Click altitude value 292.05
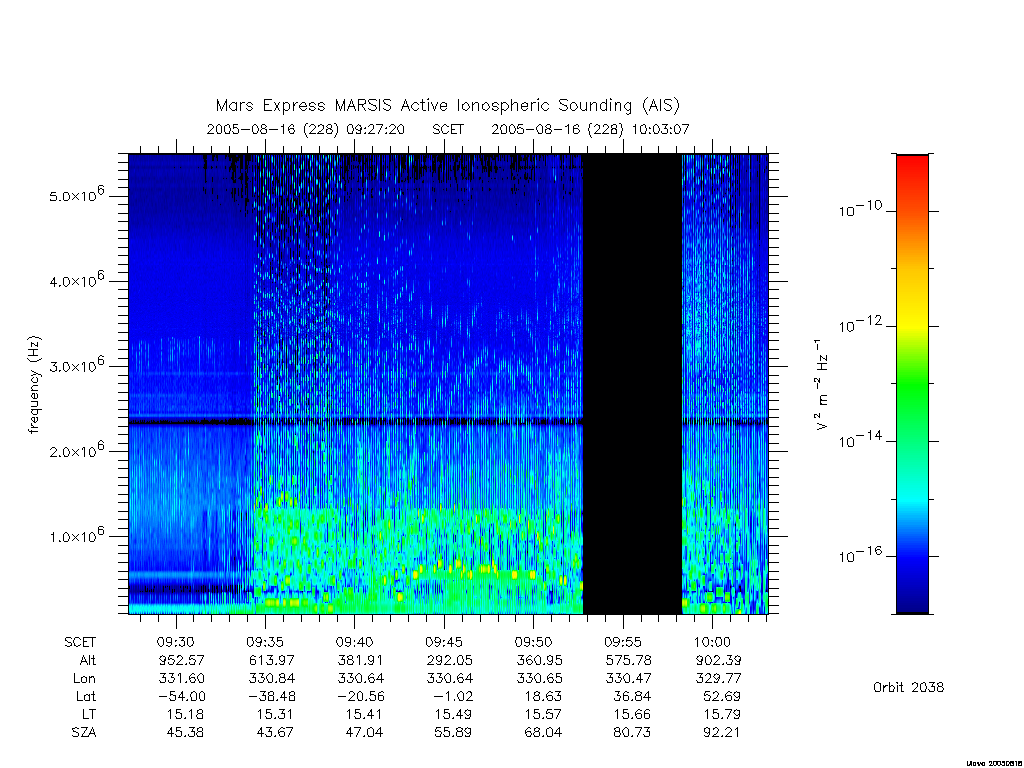The image size is (1024, 768). (x=449, y=660)
